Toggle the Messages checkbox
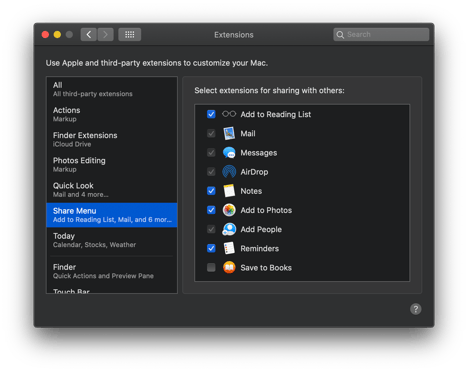This screenshot has width=468, height=372. (211, 153)
